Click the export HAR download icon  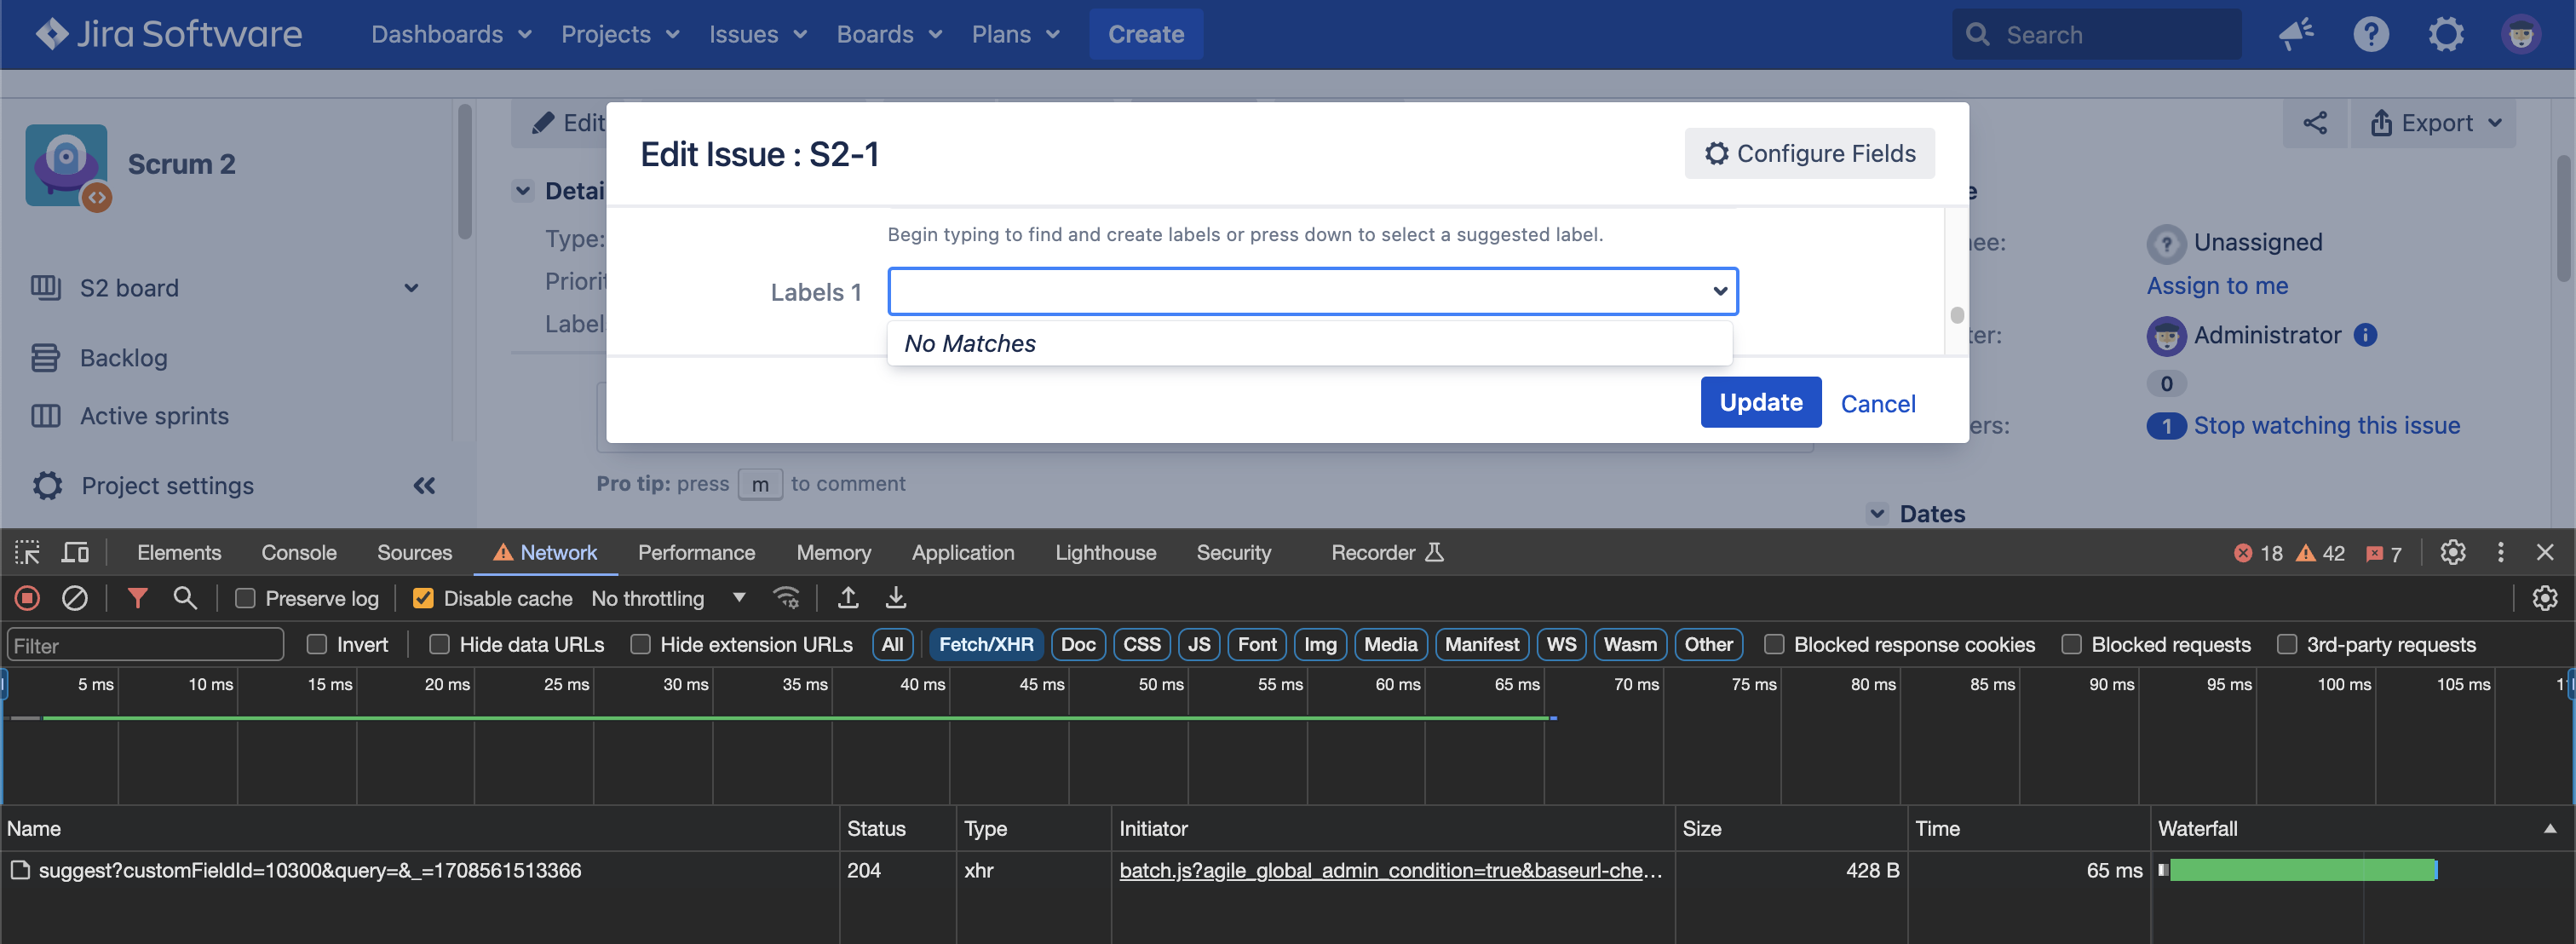click(x=896, y=598)
